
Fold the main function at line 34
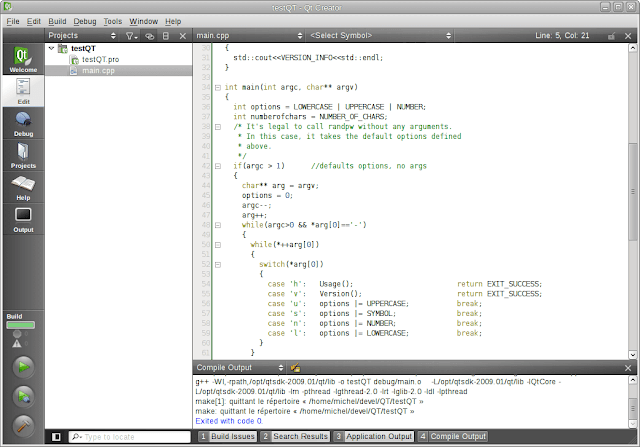(x=218, y=87)
